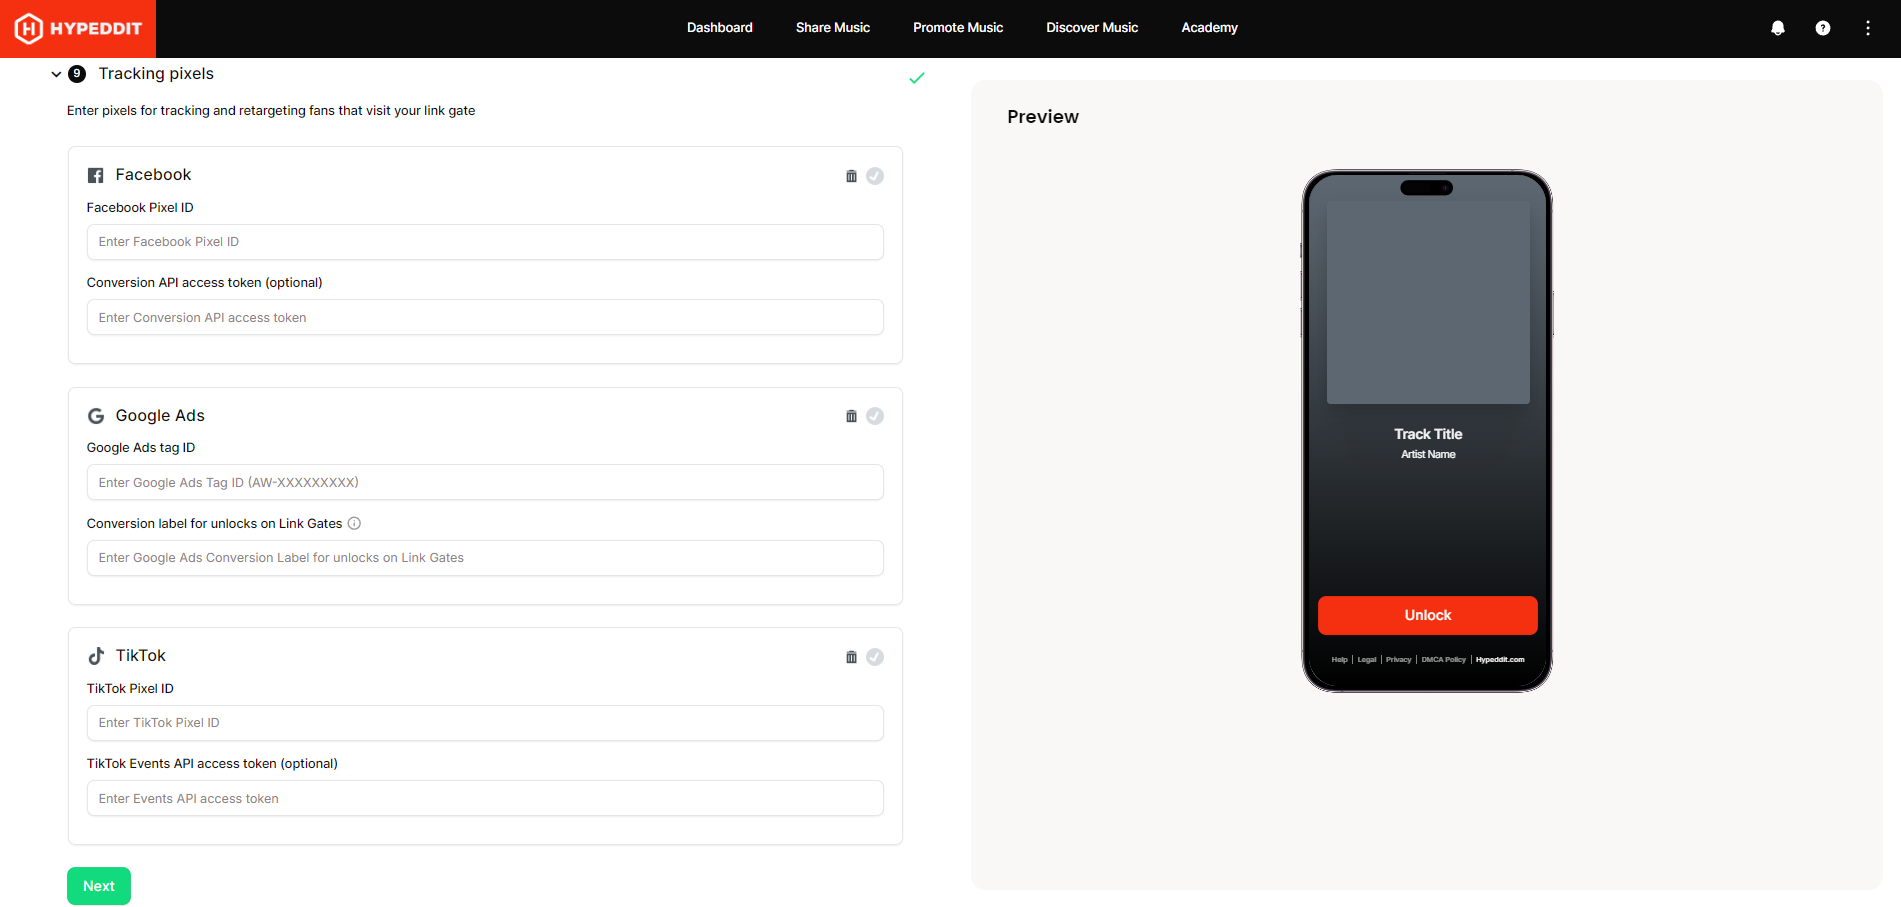Open the Promote Music menu

click(957, 28)
